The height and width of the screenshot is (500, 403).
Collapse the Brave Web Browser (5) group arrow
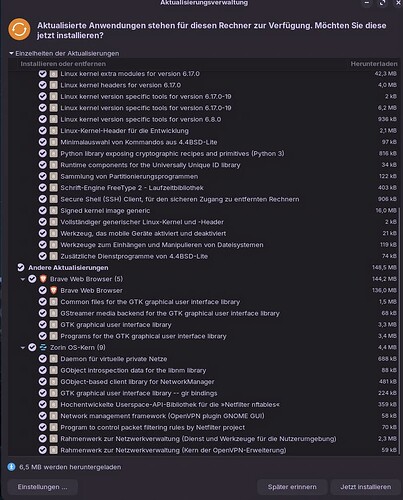[23, 279]
